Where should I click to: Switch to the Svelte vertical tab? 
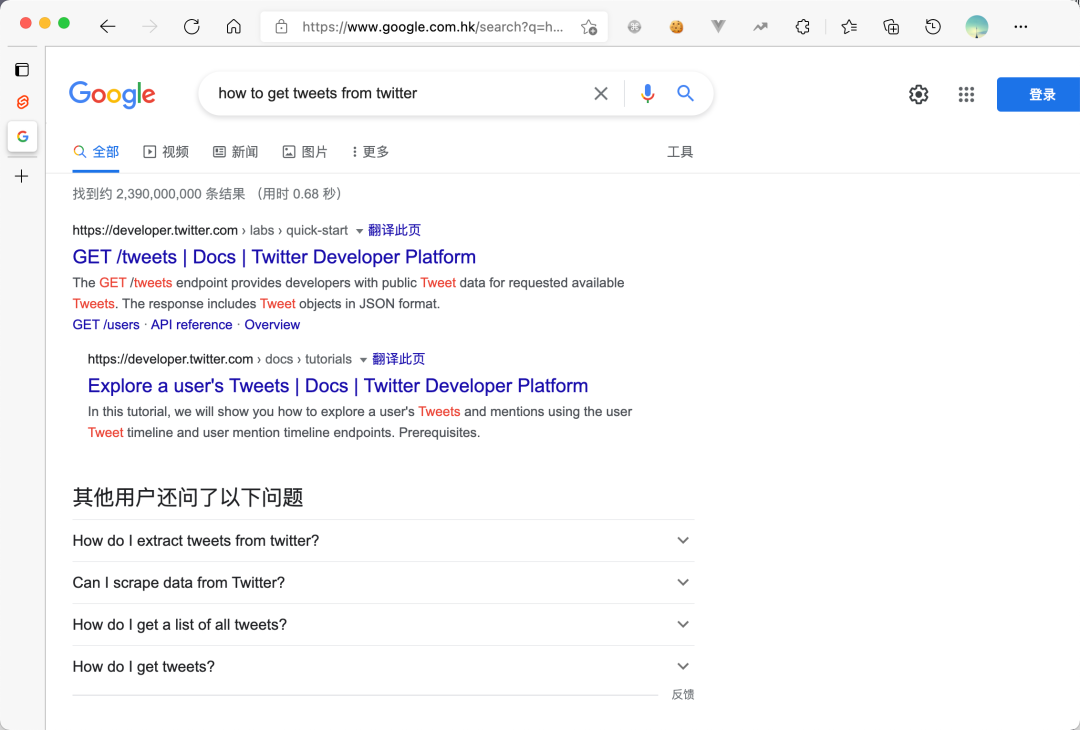pyautogui.click(x=22, y=102)
